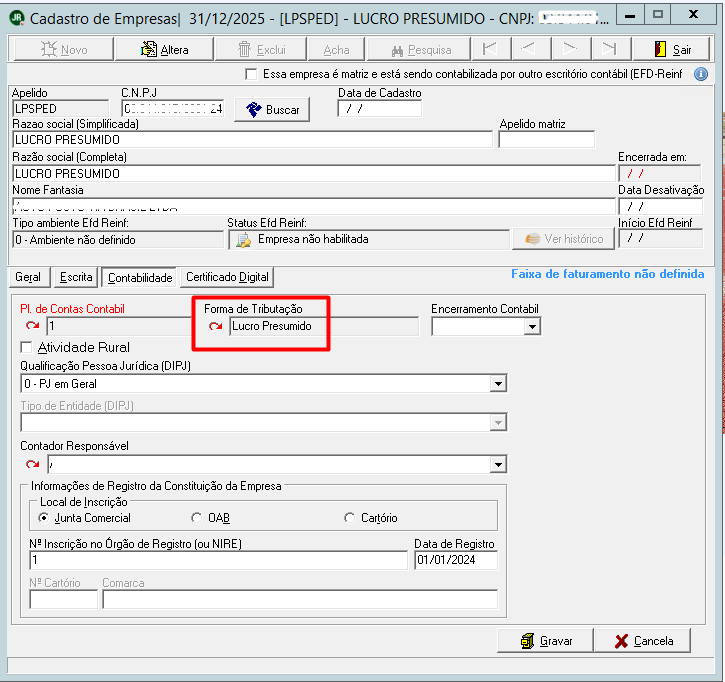
Task: Toggle the matriz company checkbox
Action: pos(251,74)
